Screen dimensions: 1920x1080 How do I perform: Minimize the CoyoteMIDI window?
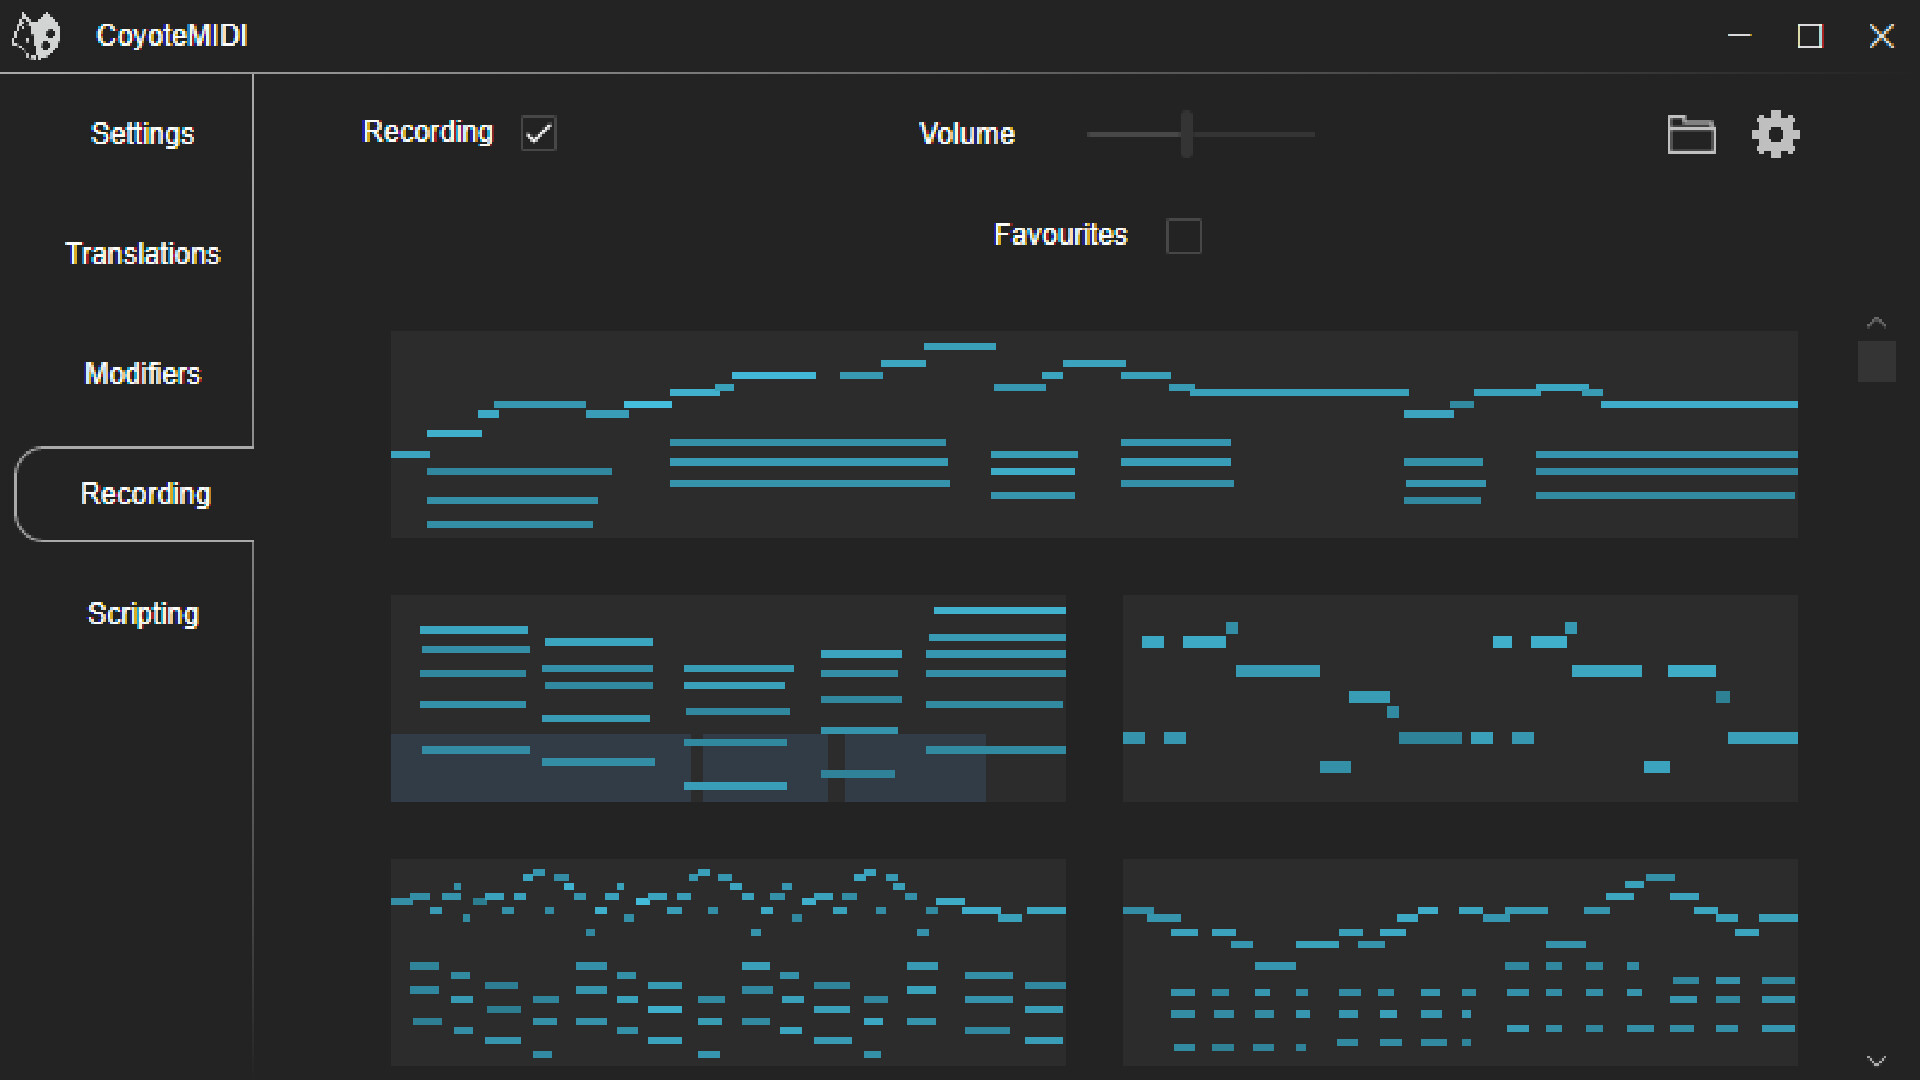coord(1740,36)
